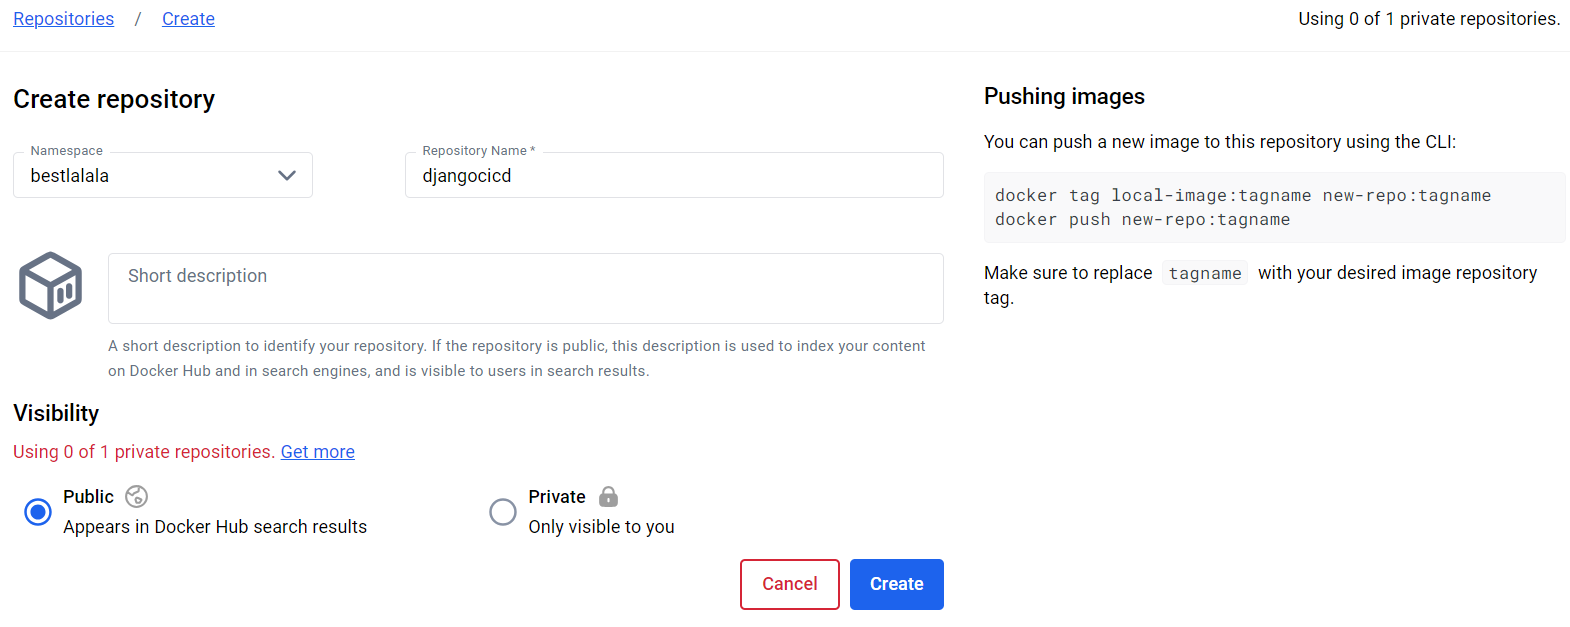Go to Repositories breadcrumb link

coord(64,19)
